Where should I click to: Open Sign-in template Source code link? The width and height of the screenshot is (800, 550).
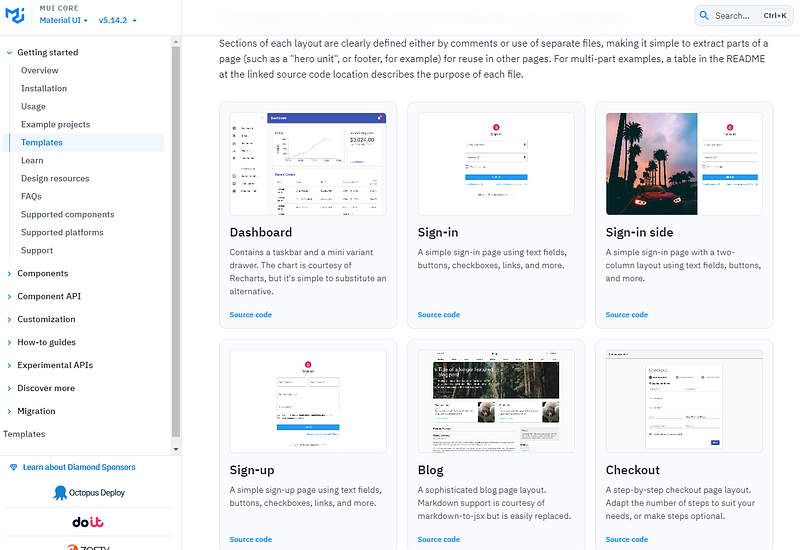click(439, 315)
